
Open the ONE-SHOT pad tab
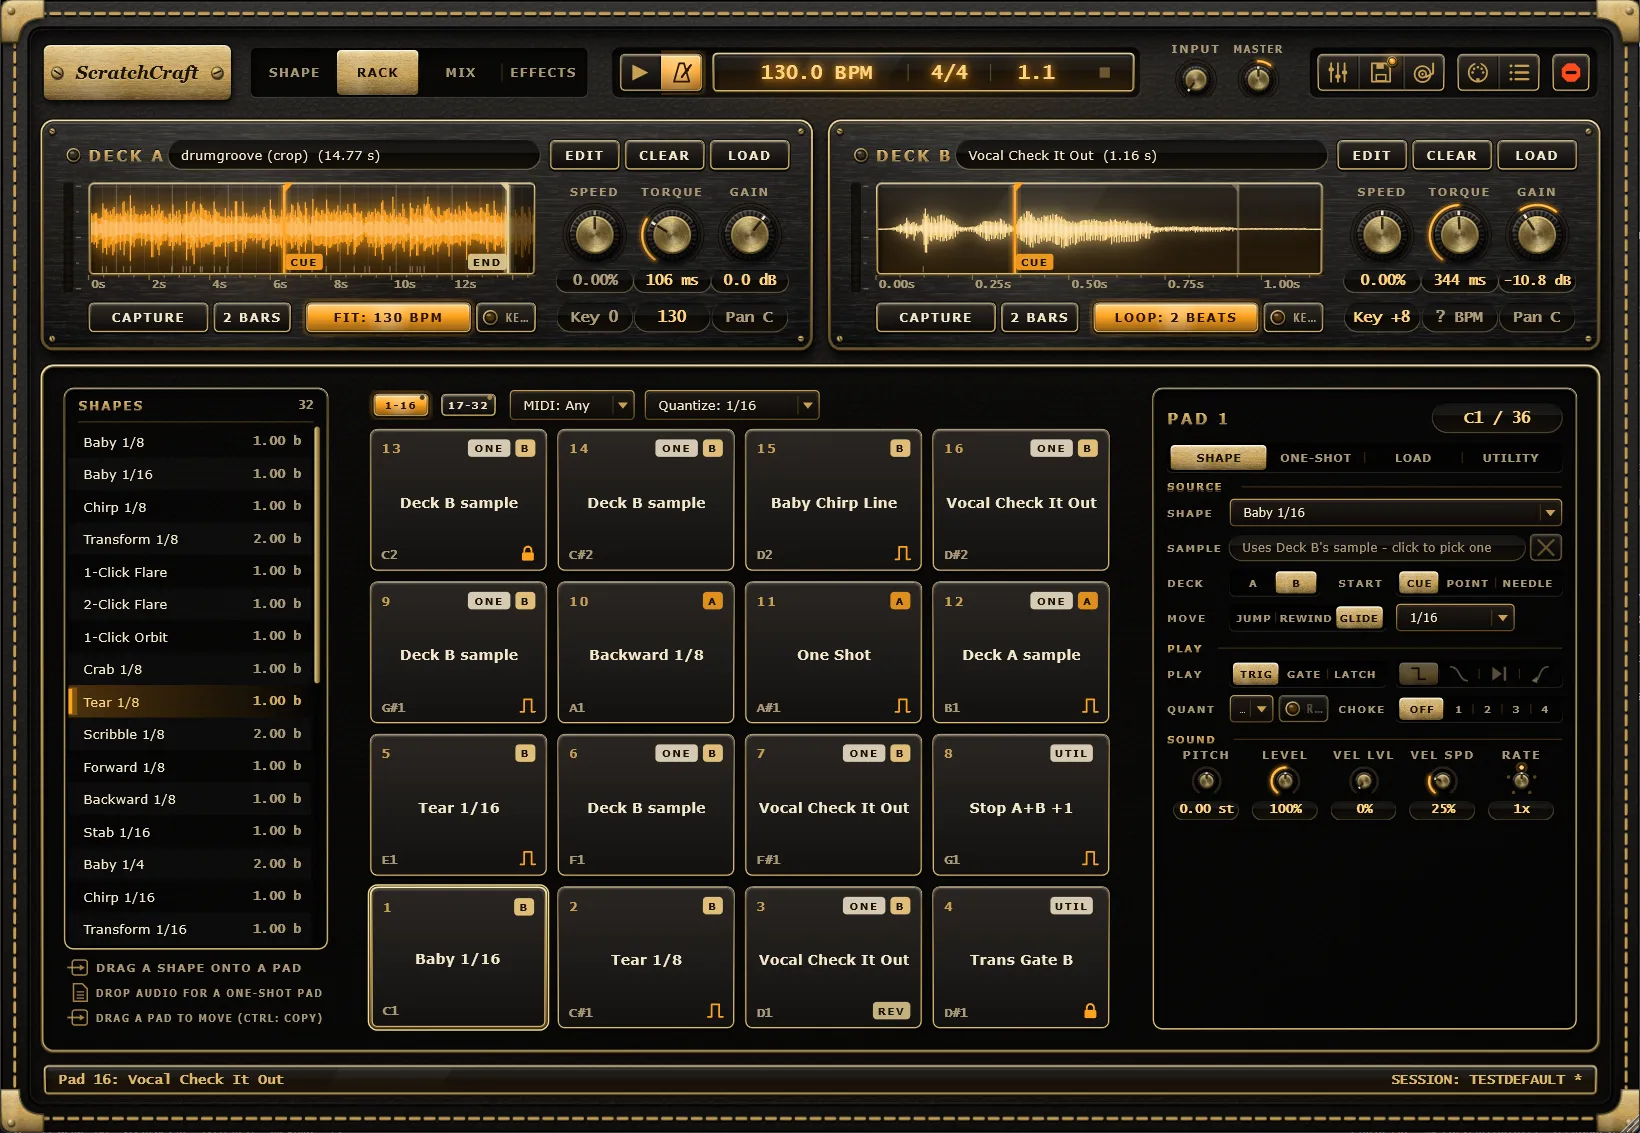coord(1315,458)
